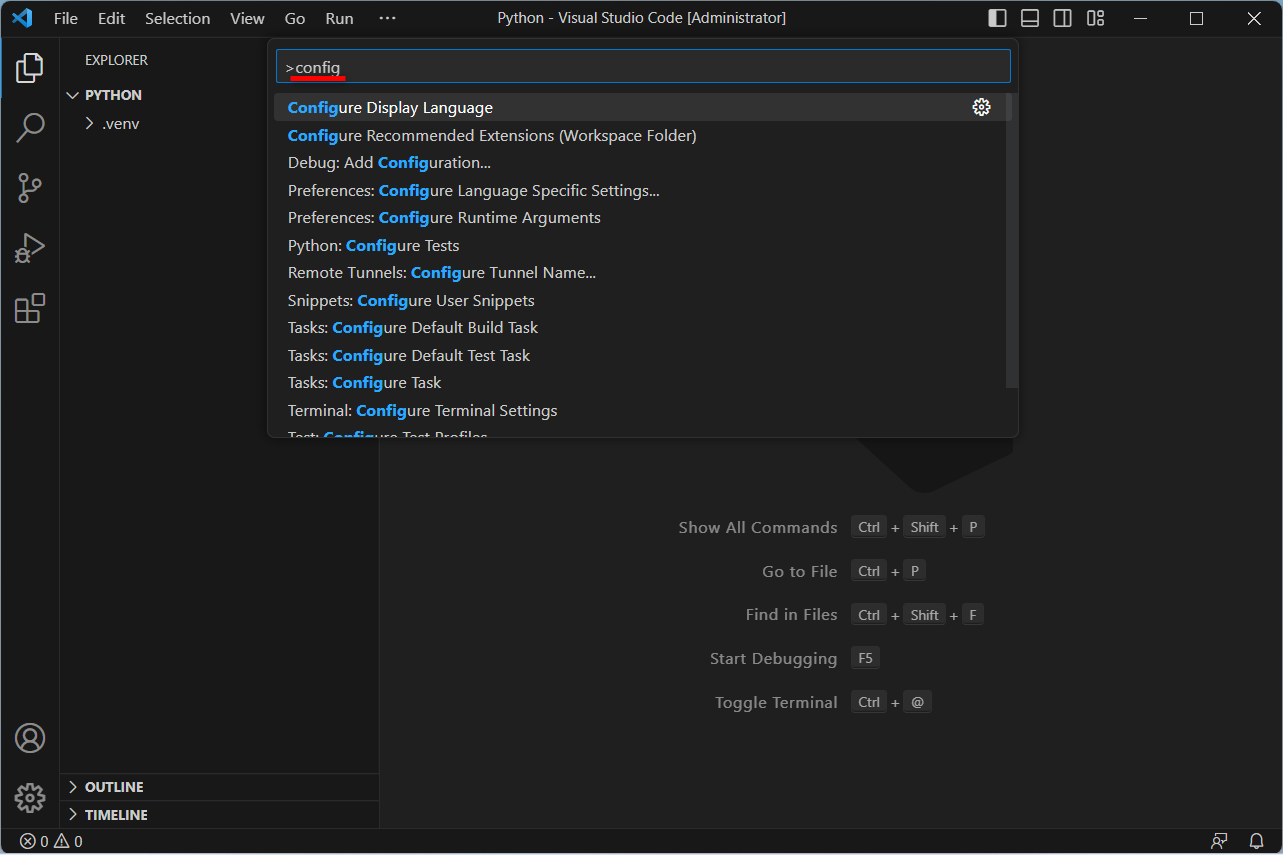
Task: Open the Source Control view
Action: point(29,187)
